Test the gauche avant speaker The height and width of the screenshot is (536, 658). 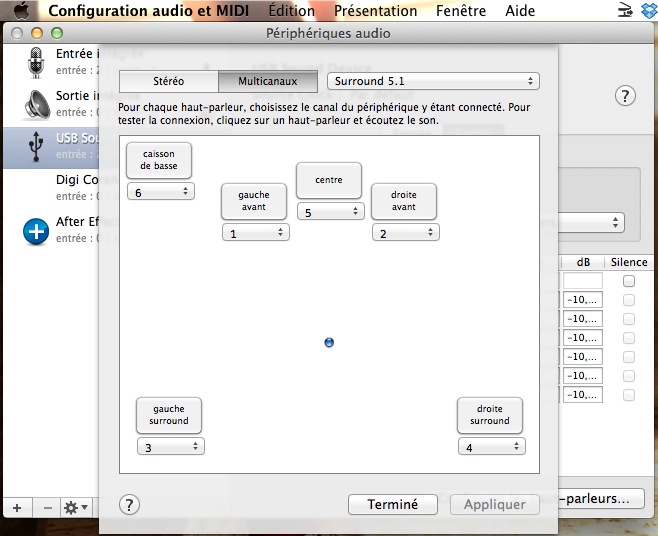click(254, 201)
